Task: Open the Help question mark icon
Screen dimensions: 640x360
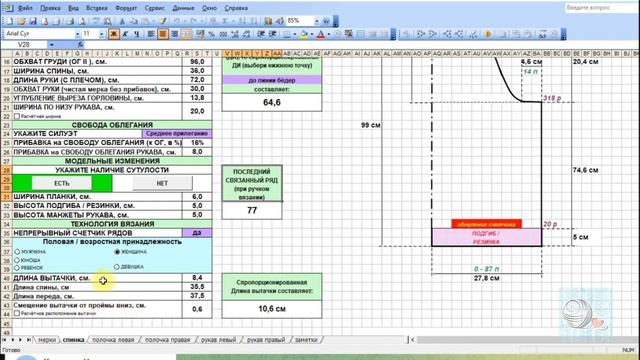Action: tap(326, 21)
